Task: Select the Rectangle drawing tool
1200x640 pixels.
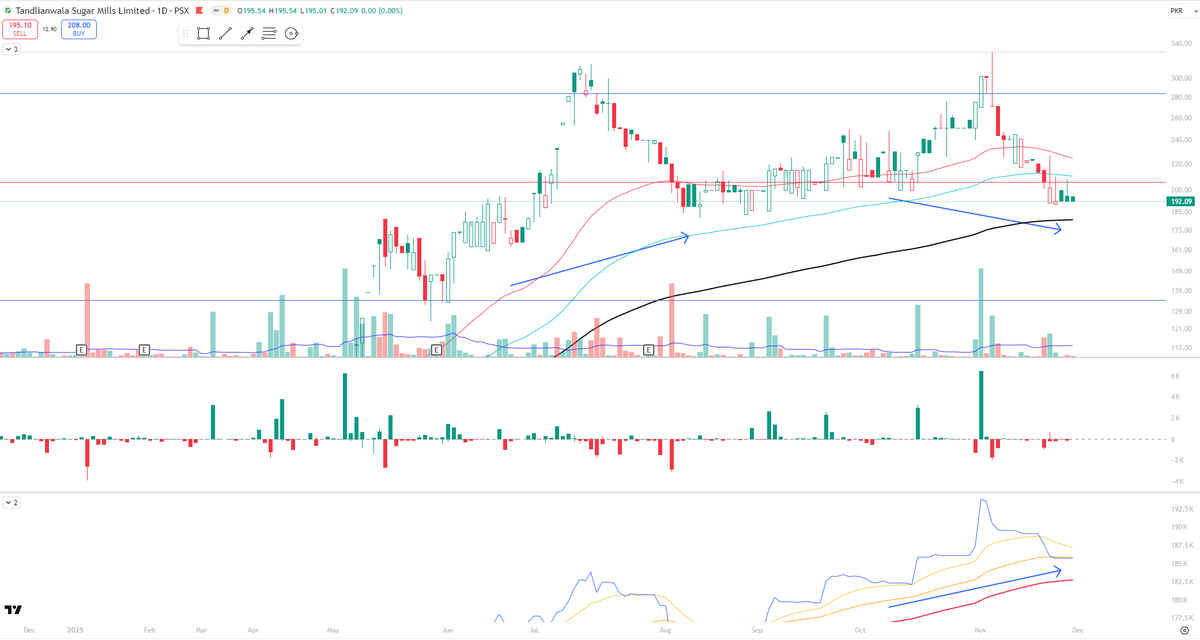Action: [x=203, y=33]
